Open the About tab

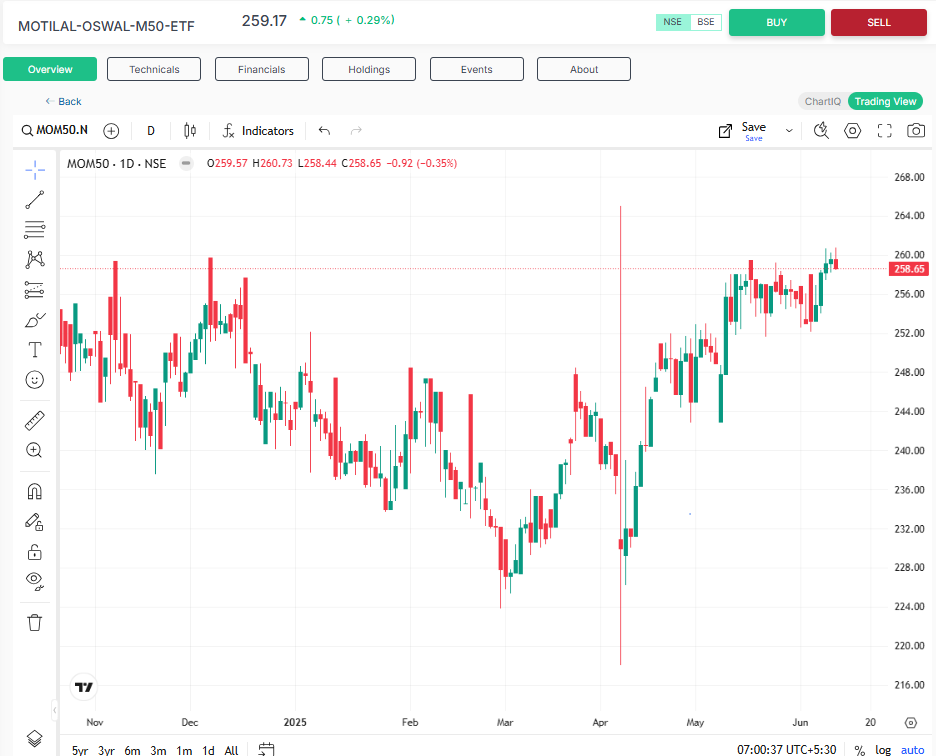[x=584, y=69]
